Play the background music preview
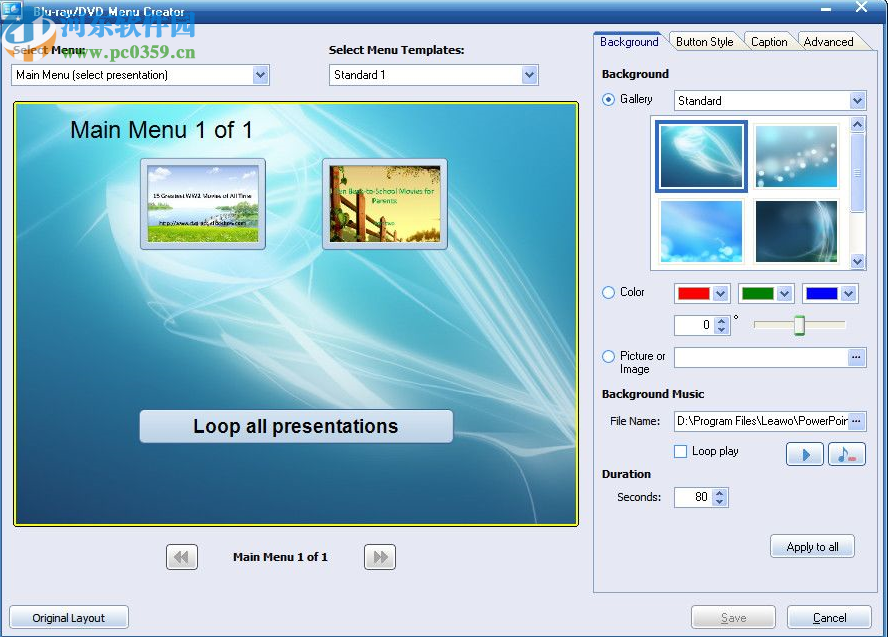 click(x=805, y=454)
